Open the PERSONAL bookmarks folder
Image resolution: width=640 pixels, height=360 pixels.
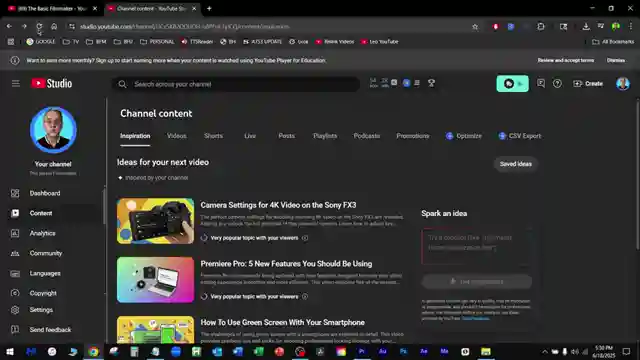[x=157, y=42]
